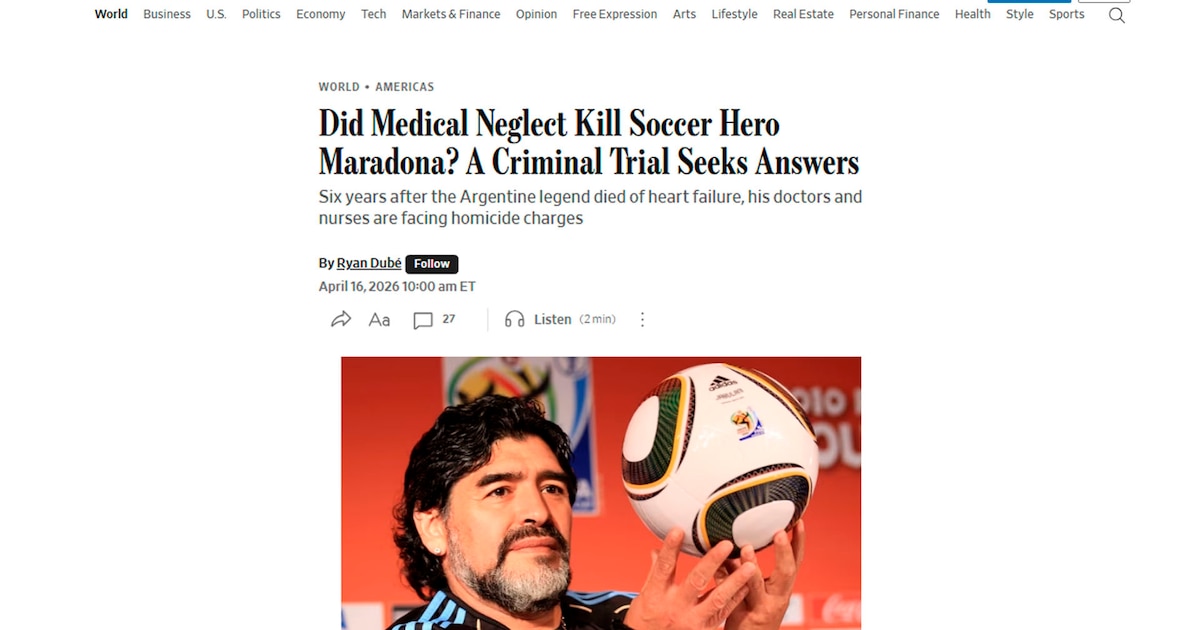This screenshot has width=1200, height=630.
Task: Share the article via arrow icon
Action: [341, 319]
